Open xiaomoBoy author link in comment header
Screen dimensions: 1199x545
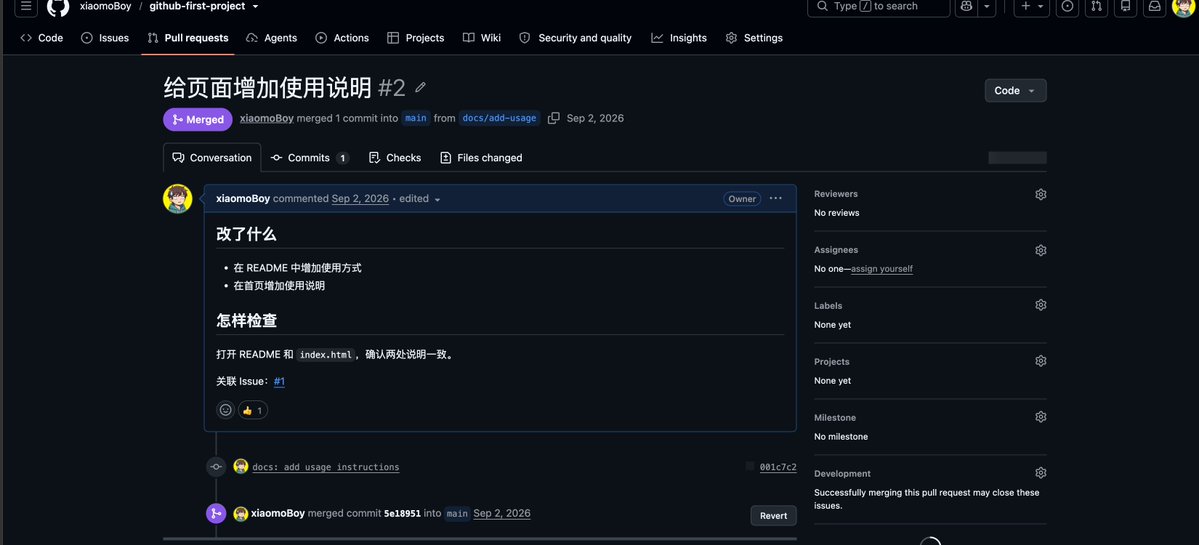click(243, 199)
